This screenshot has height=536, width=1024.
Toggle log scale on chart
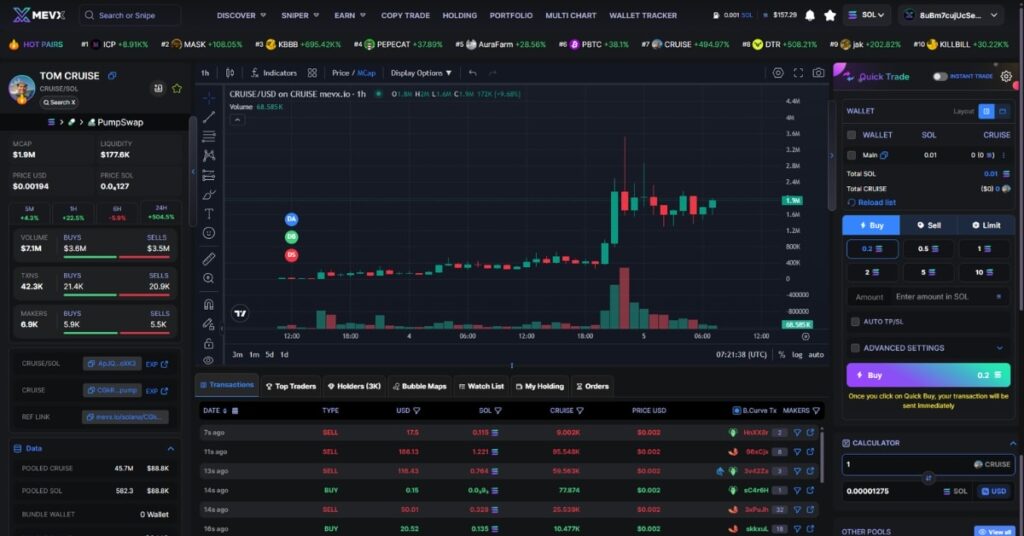pyautogui.click(x=797, y=355)
